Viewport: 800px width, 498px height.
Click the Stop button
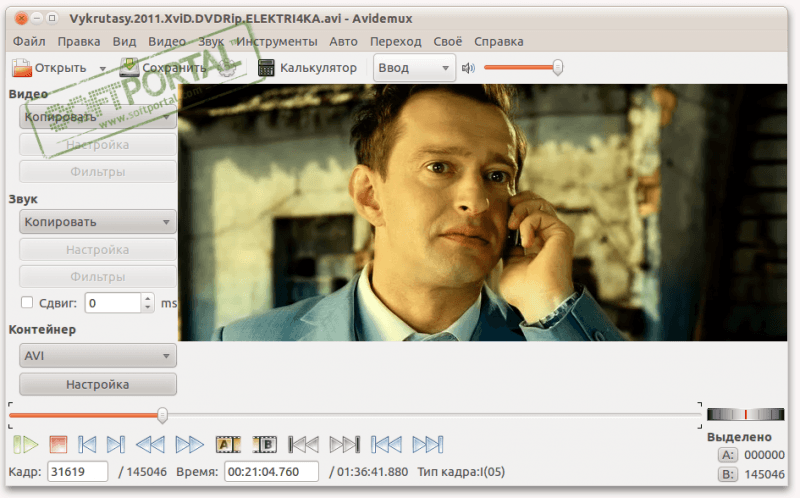coord(58,444)
